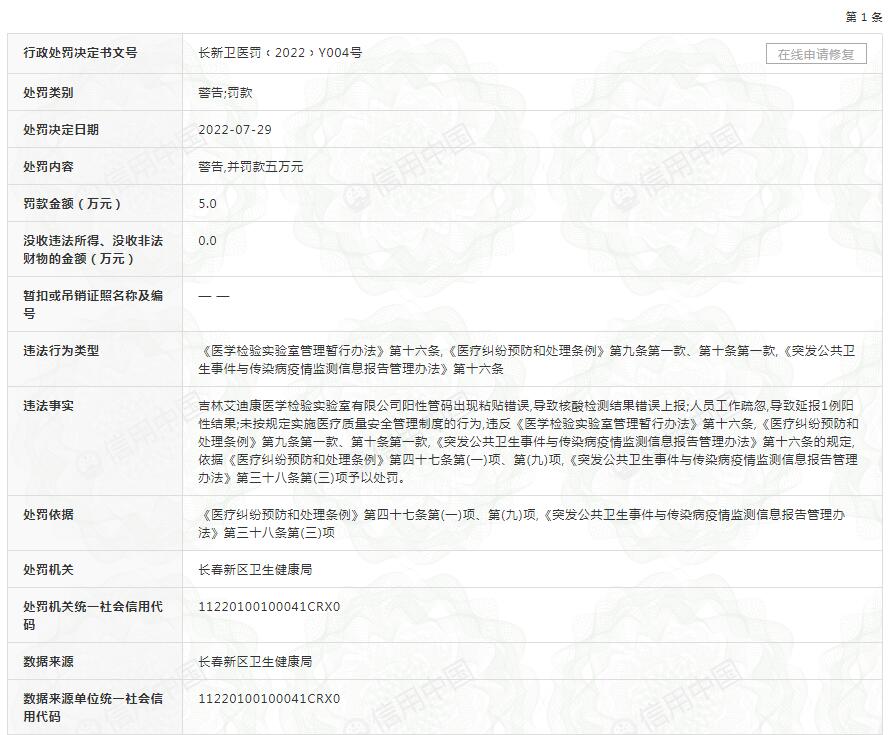Click the violation facts paragraph mentioning 吉林艾迪康医学检验实验室
The height and width of the screenshot is (735, 890).
pyautogui.click(x=528, y=441)
